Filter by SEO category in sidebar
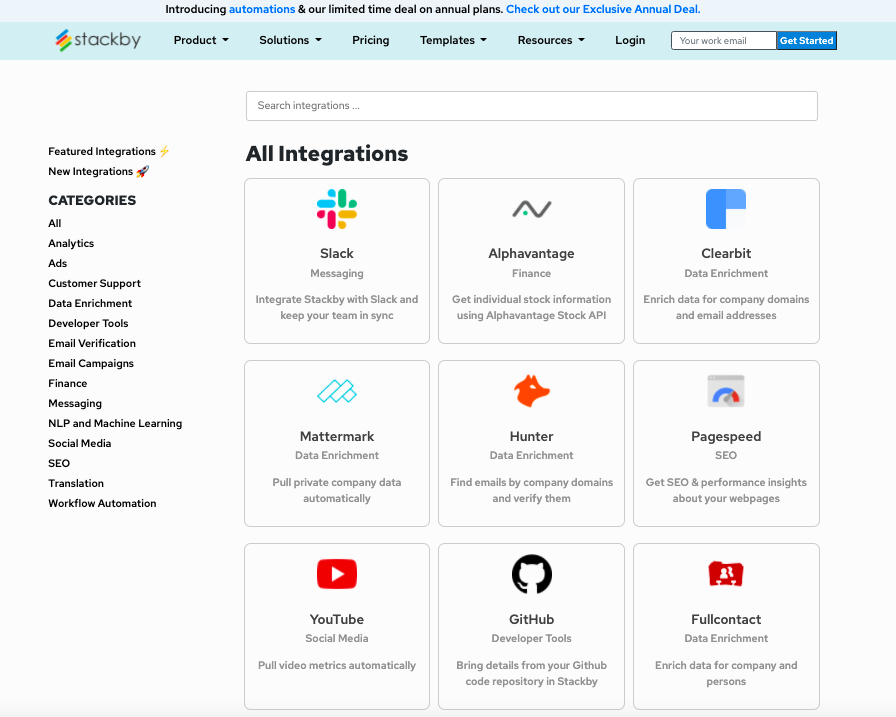The width and height of the screenshot is (896, 717). (x=59, y=463)
